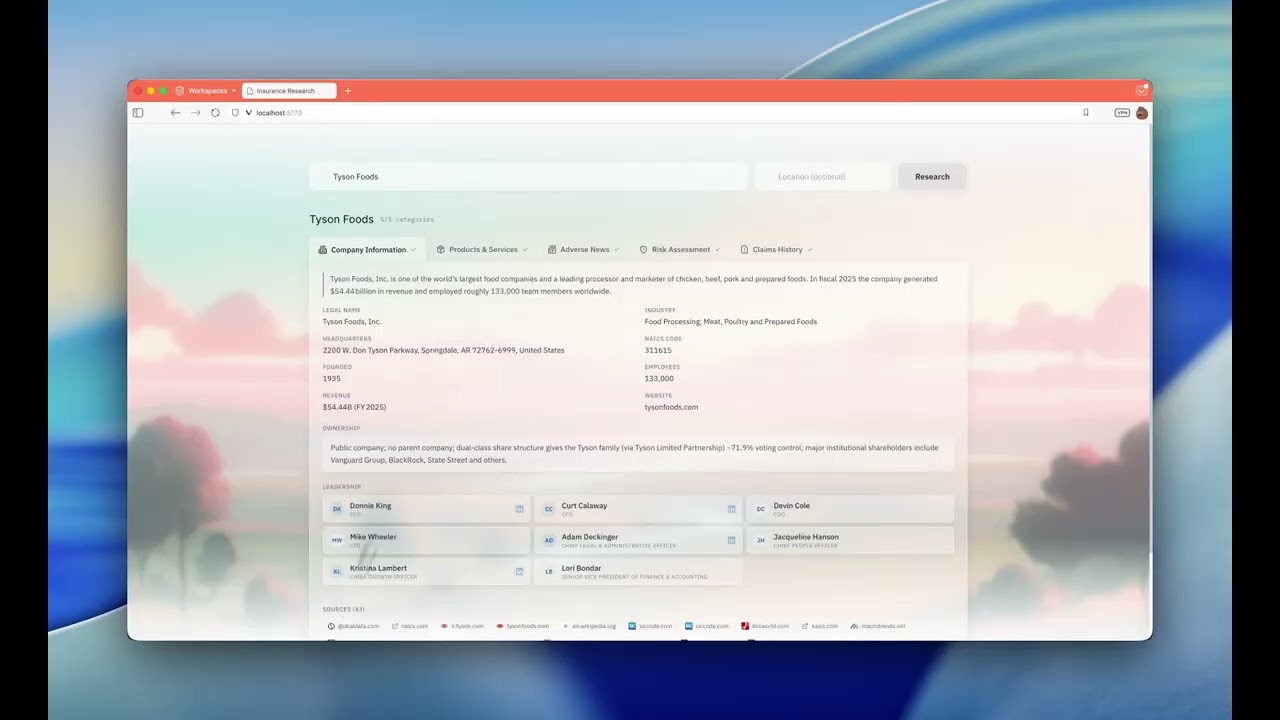Expand the Workspaces dropdown
The width and height of the screenshot is (1280, 720).
(x=206, y=91)
